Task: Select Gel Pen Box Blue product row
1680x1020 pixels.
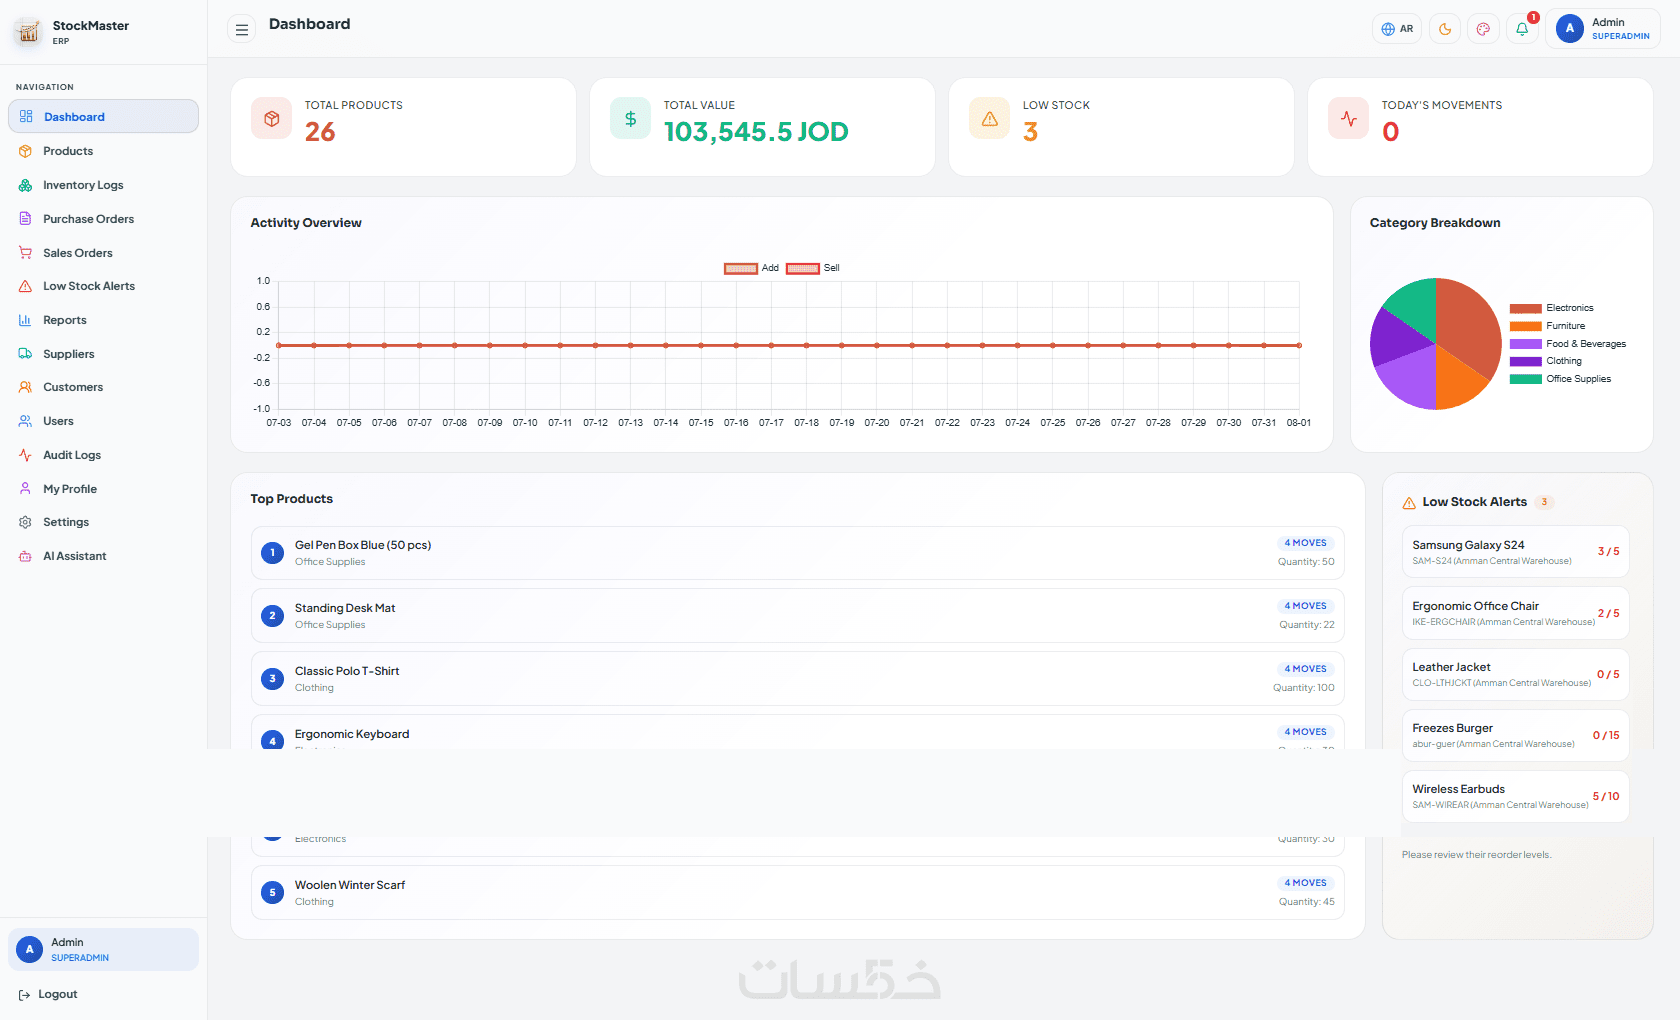Action: point(797,553)
